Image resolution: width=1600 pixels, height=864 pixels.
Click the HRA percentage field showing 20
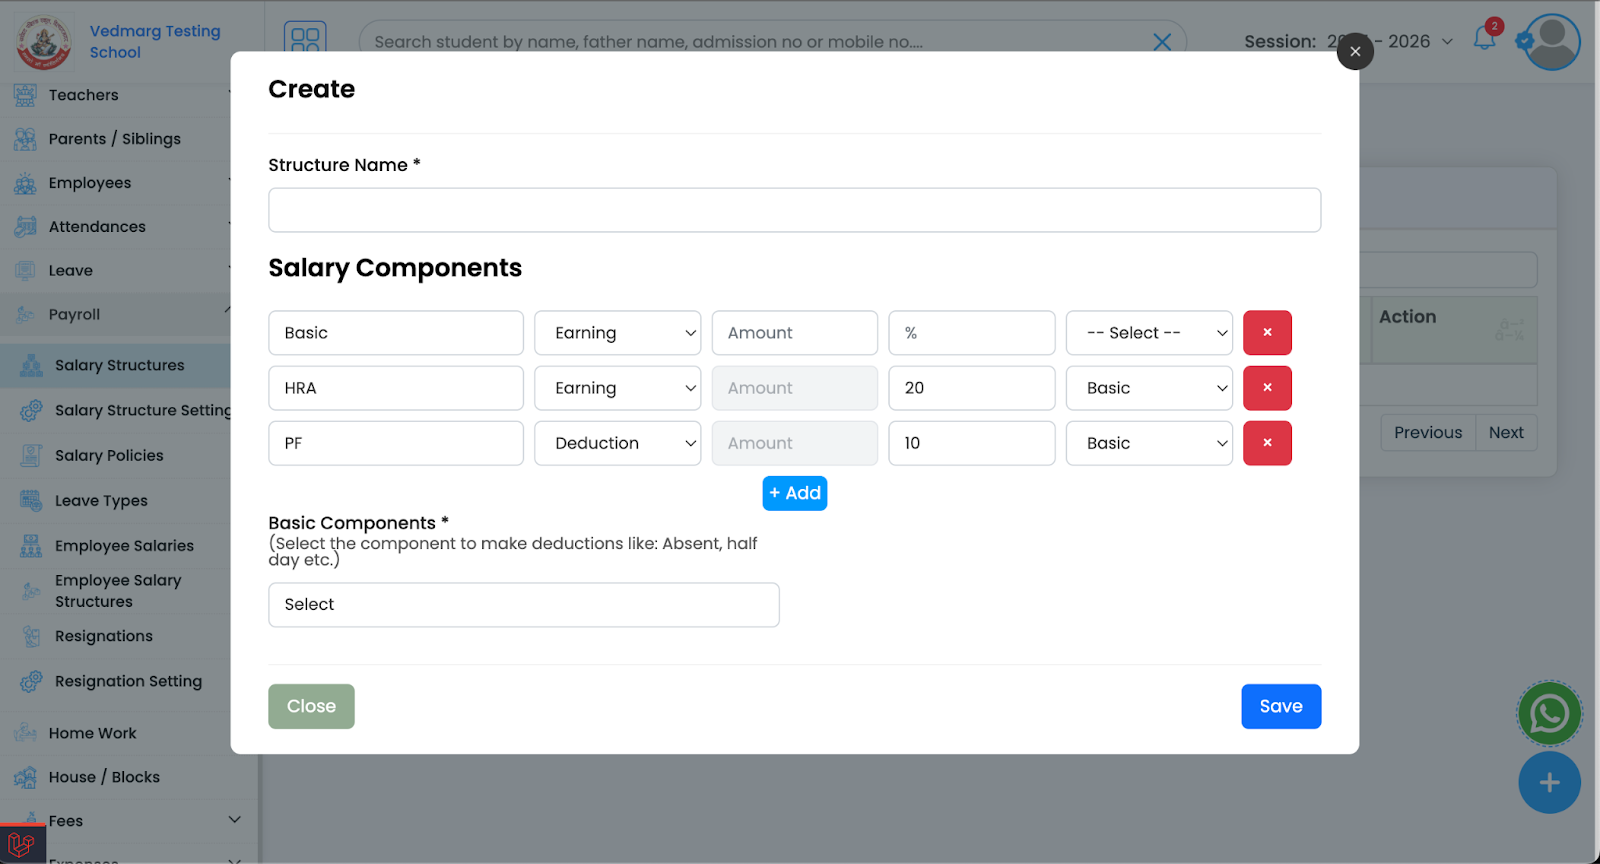point(972,388)
